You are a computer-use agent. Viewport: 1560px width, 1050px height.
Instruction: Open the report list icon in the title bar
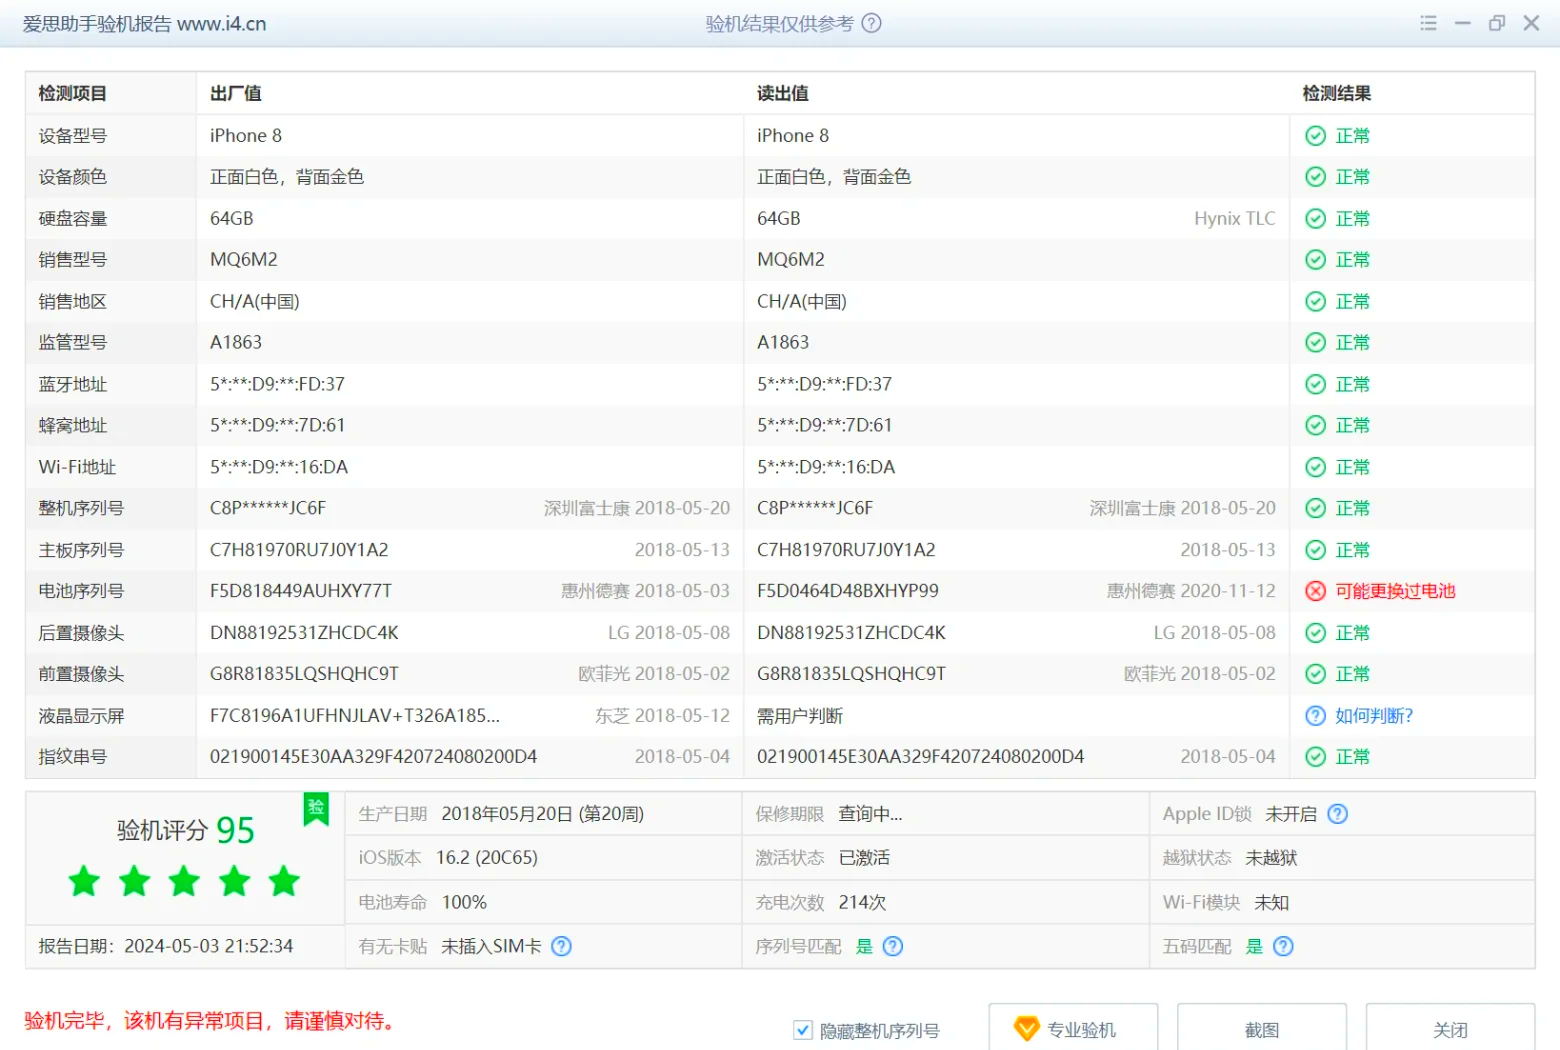click(x=1428, y=23)
